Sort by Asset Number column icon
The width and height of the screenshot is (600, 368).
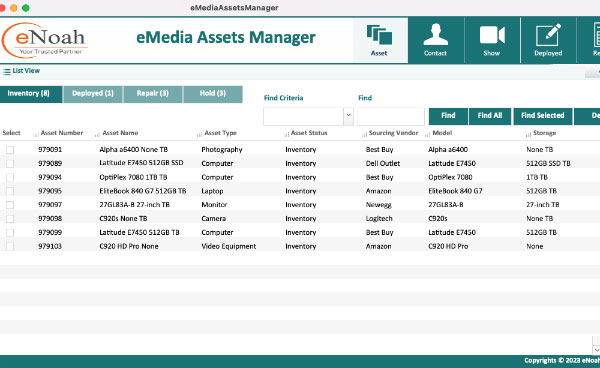click(x=36, y=134)
